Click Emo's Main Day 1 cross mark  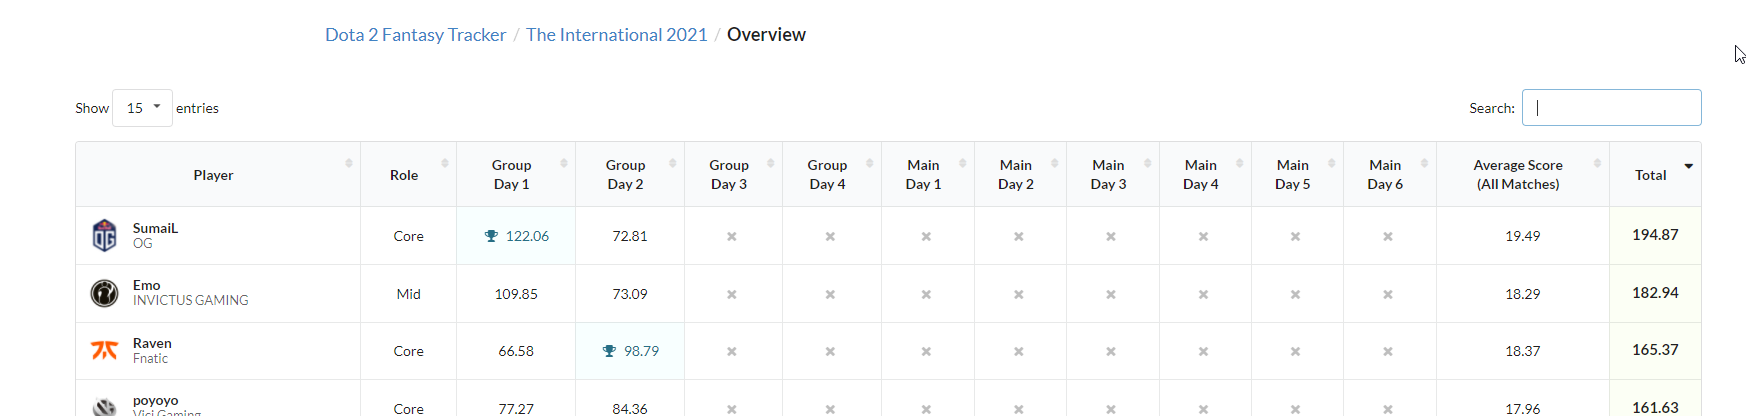pos(926,294)
